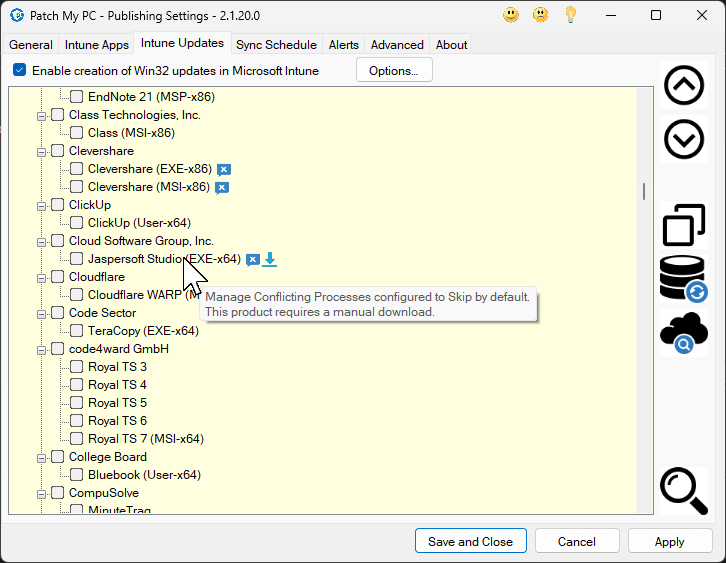Click the lightbulb idea icon
The image size is (726, 563).
[x=570, y=15]
